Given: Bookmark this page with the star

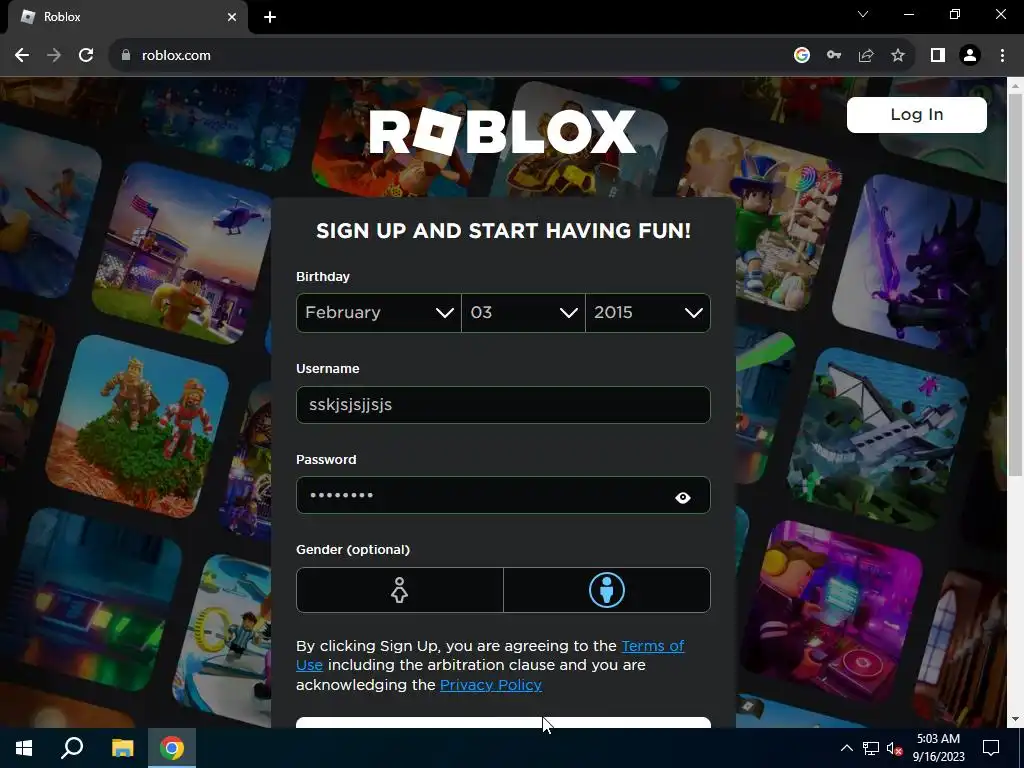Looking at the screenshot, I should tap(898, 56).
